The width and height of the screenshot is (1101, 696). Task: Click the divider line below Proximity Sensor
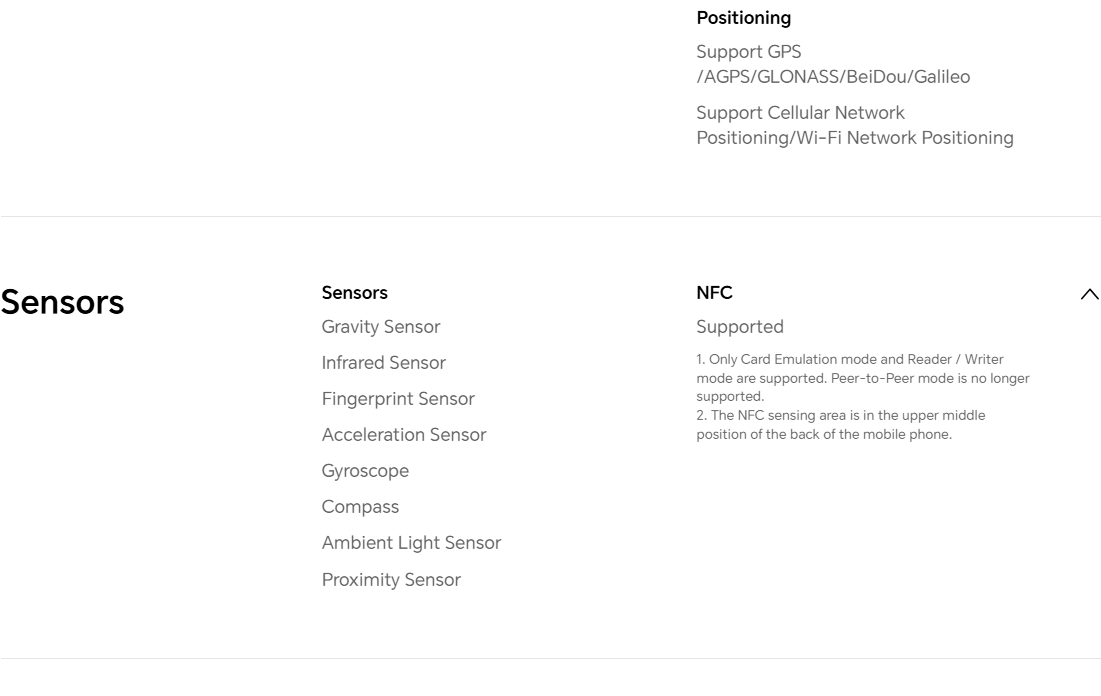[550, 658]
